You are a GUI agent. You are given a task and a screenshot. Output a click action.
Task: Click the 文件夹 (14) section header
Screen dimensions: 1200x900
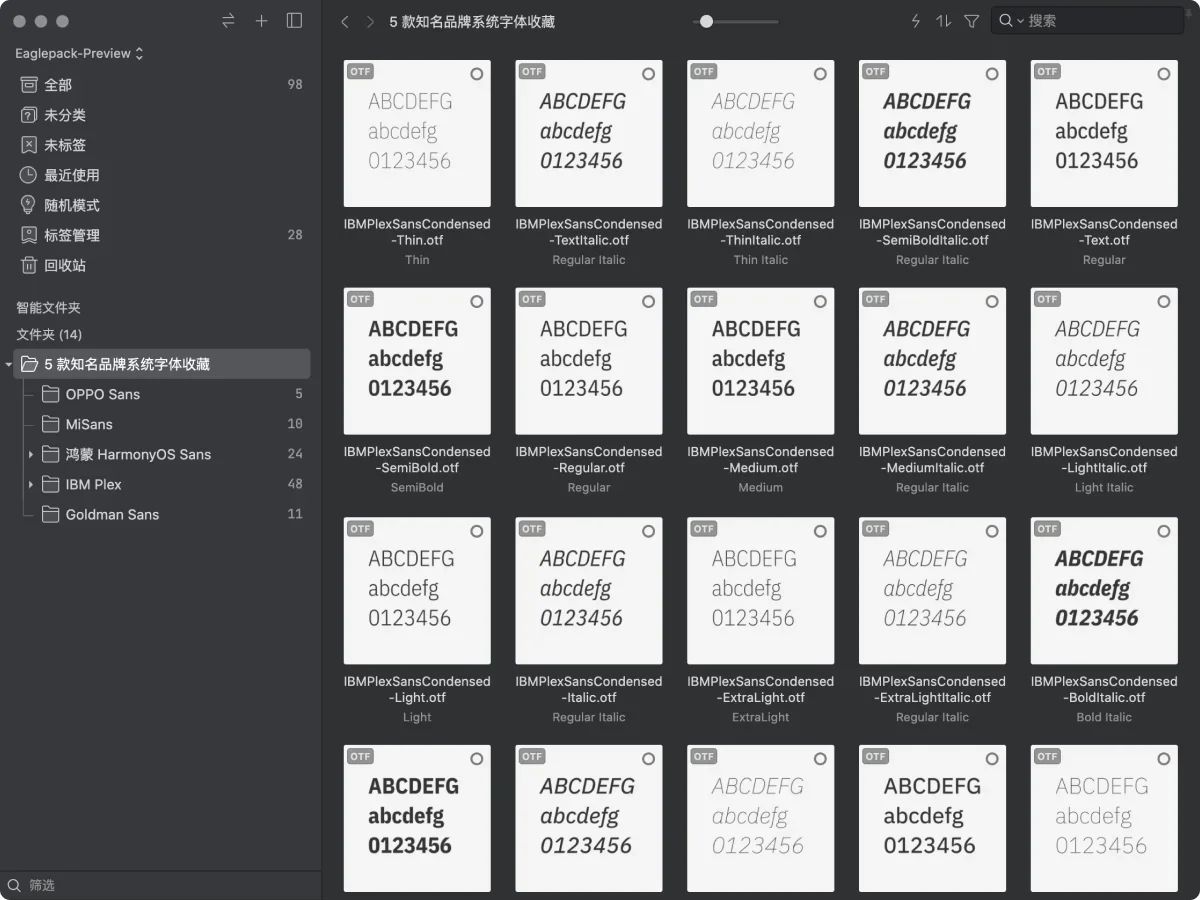tap(49, 334)
